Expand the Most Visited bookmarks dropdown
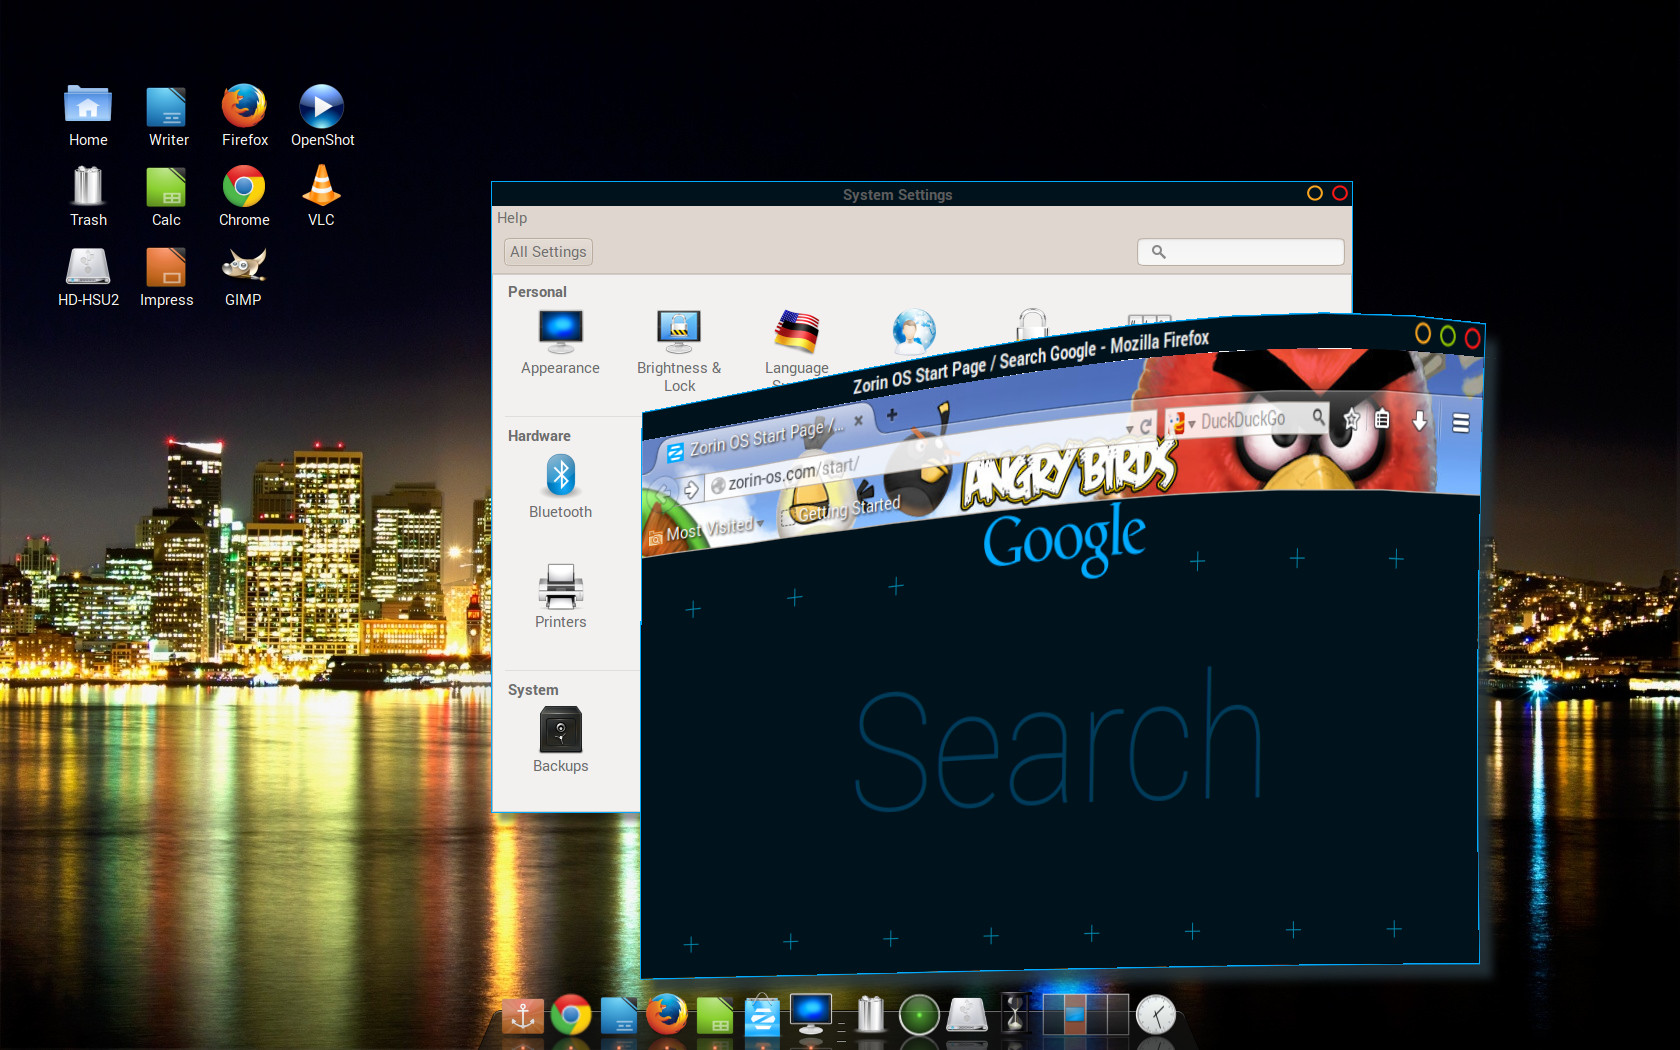Image resolution: width=1680 pixels, height=1050 pixels. pos(760,523)
